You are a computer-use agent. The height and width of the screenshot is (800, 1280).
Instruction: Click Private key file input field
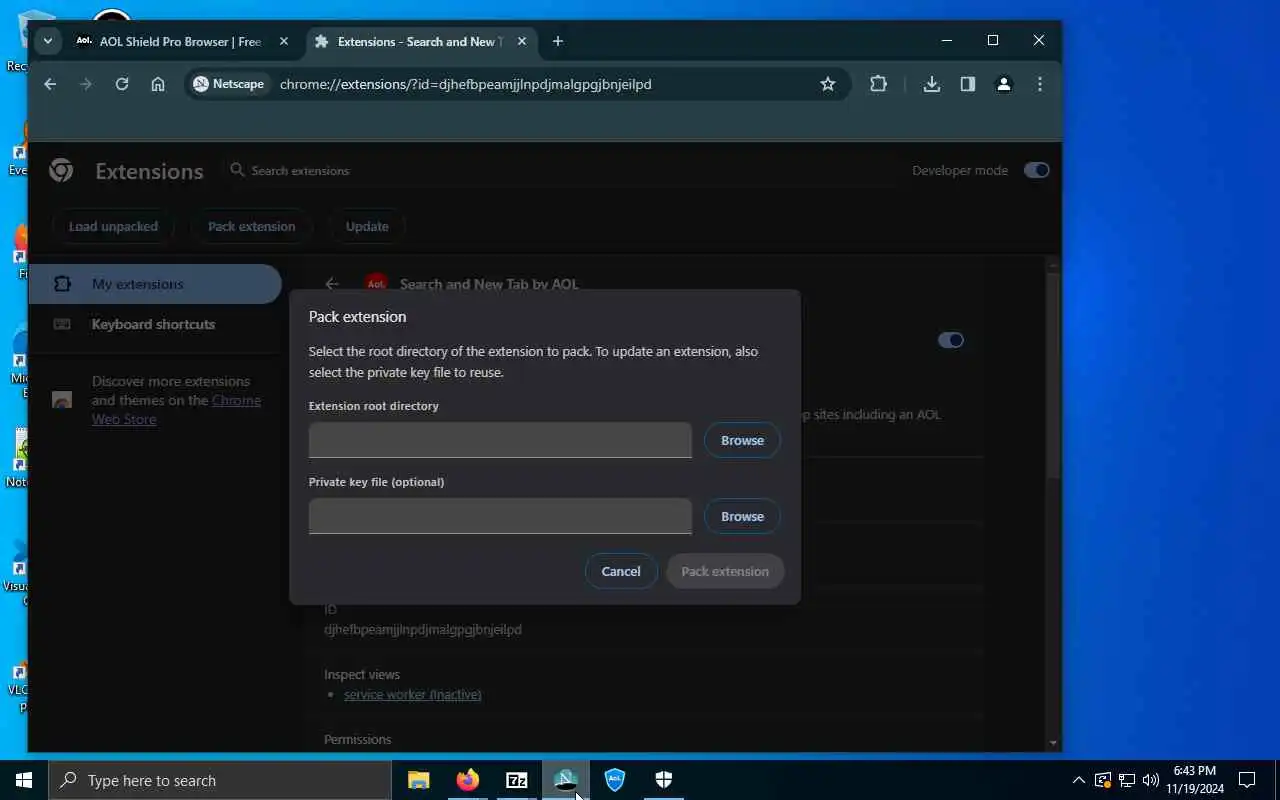(x=500, y=516)
